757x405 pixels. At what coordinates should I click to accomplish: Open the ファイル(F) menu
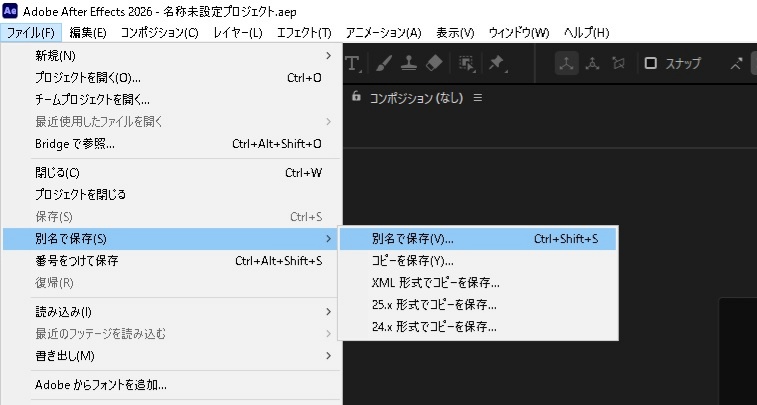click(x=31, y=33)
